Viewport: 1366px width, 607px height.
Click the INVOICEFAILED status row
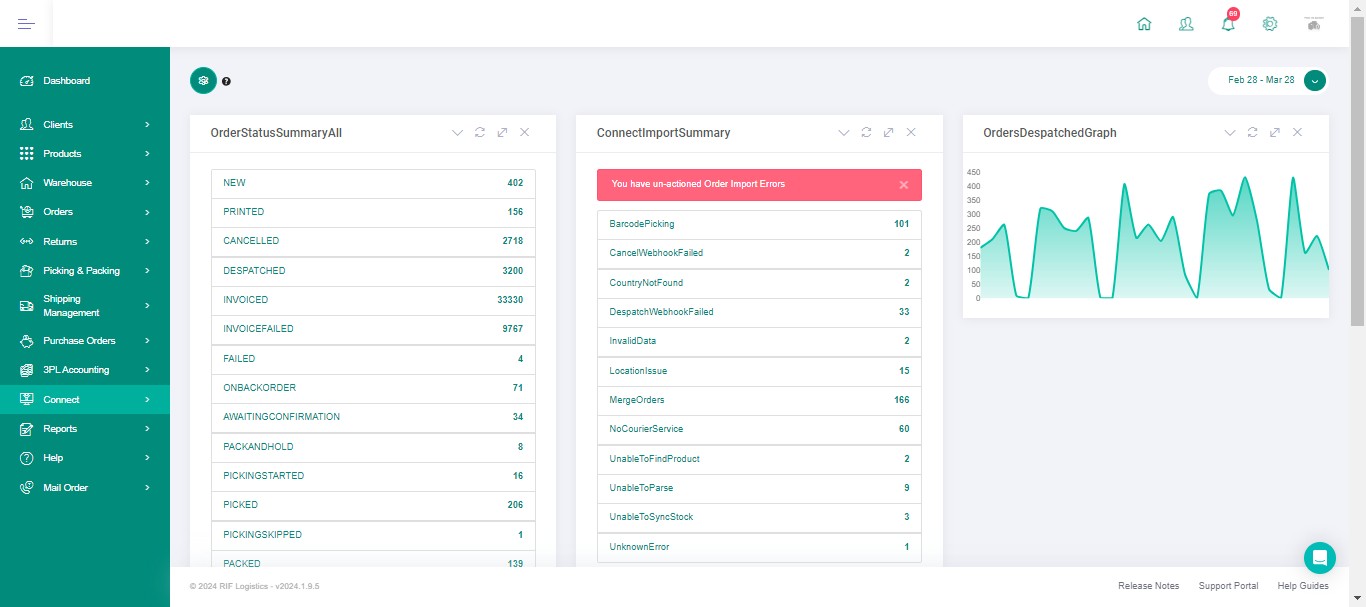373,330
